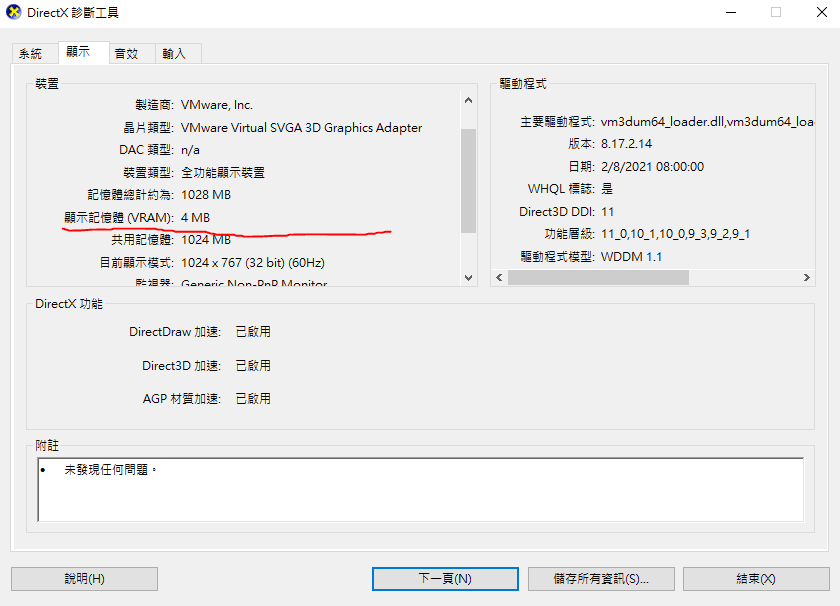Click the 驅動程式 horizontal scrollbar thumb
840x606 pixels.
tap(598, 278)
